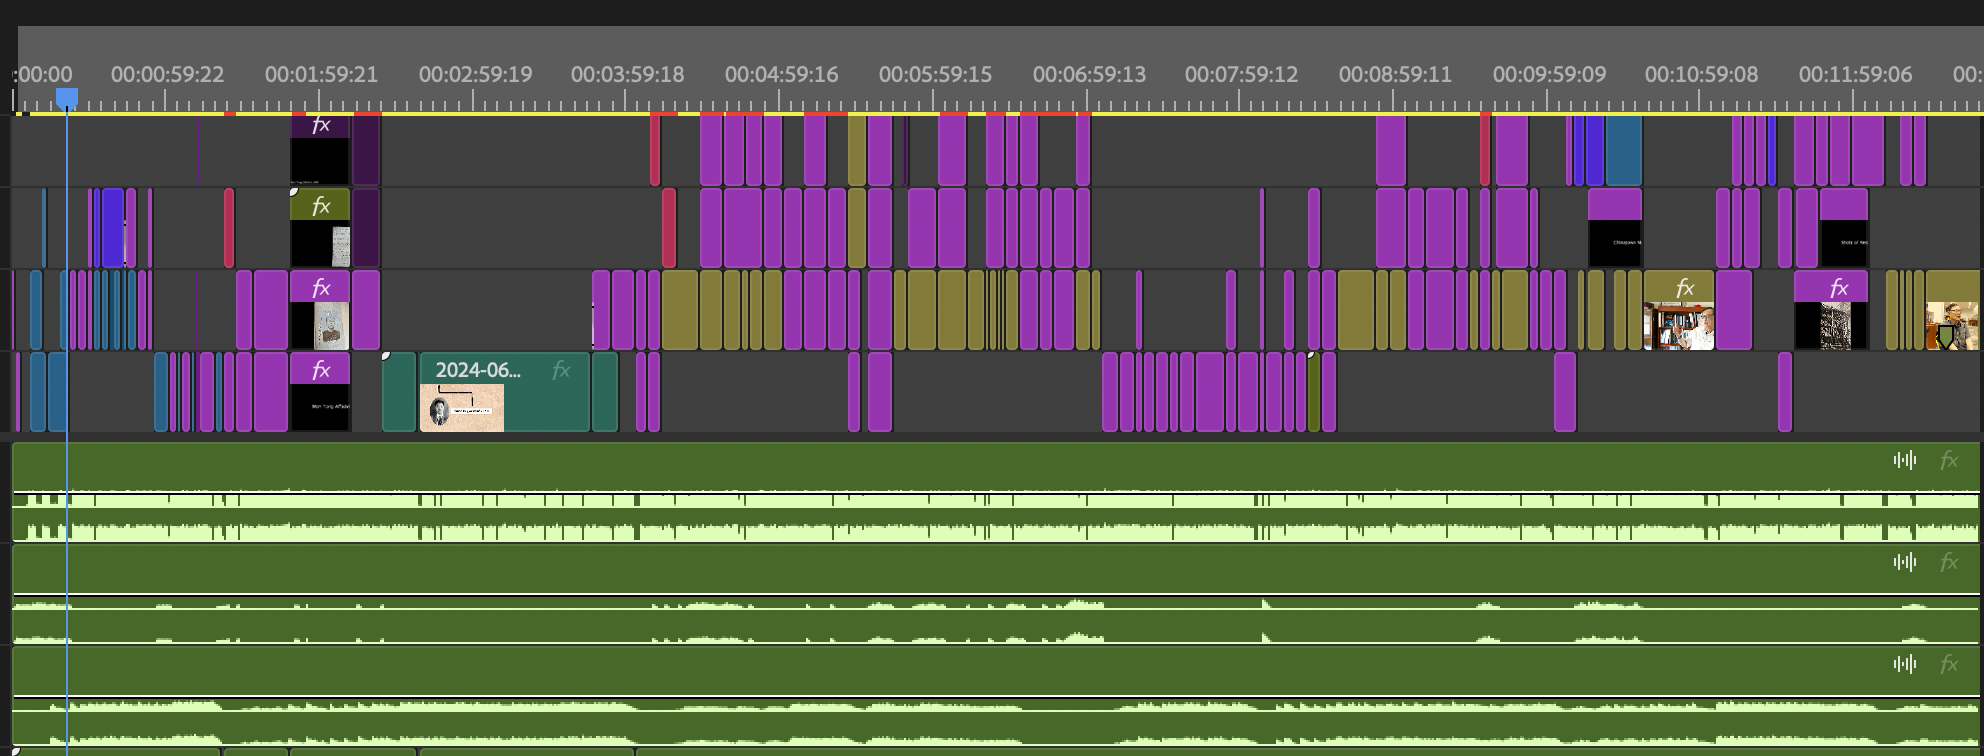Click ruler timecode 00:04:59:16
Viewport: 1984px width, 756px height.
coord(782,74)
